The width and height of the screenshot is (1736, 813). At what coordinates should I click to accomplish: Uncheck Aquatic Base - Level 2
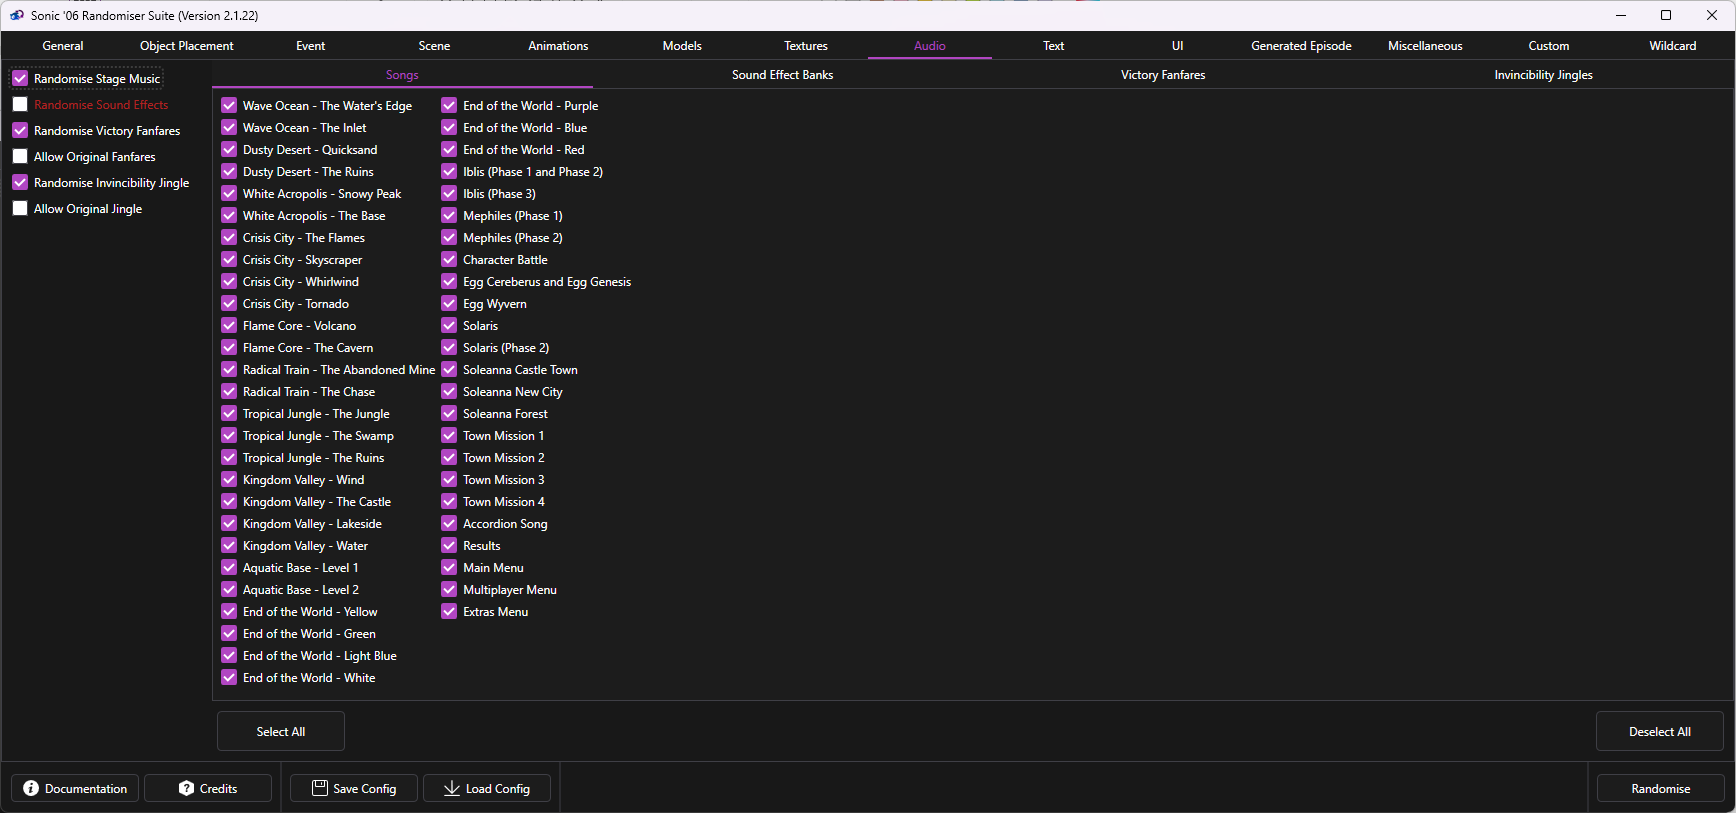tap(229, 589)
